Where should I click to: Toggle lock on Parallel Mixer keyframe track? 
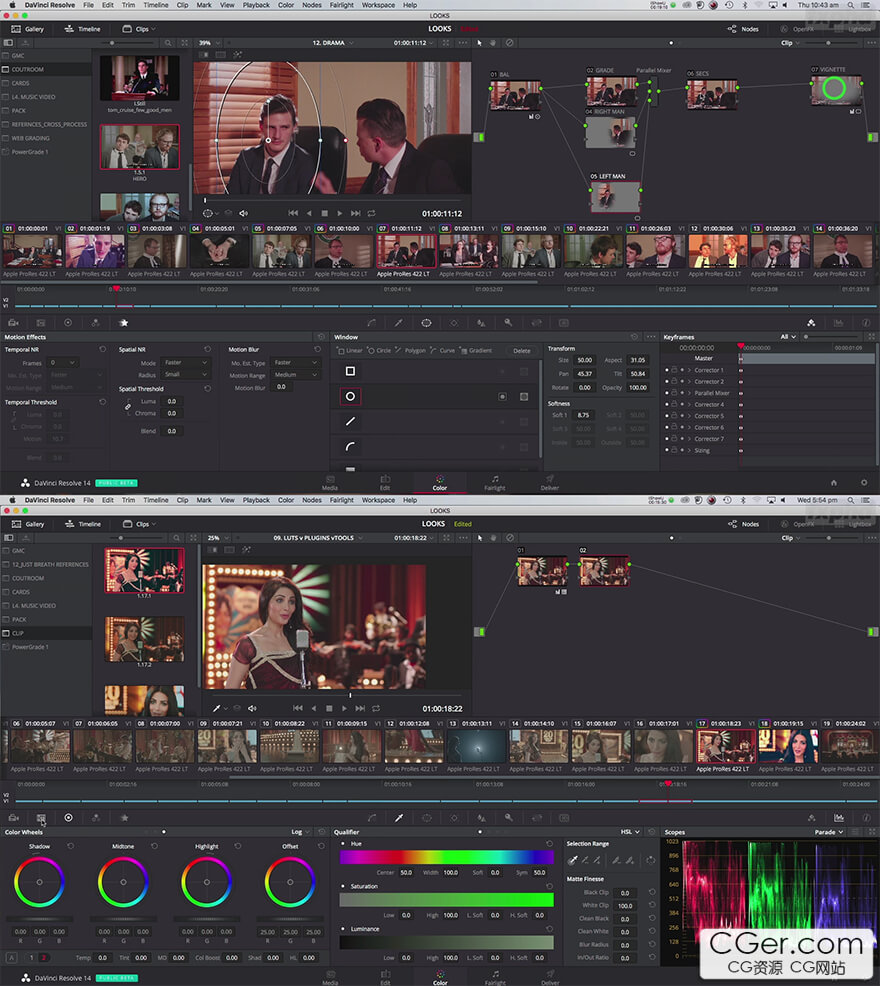click(x=674, y=393)
